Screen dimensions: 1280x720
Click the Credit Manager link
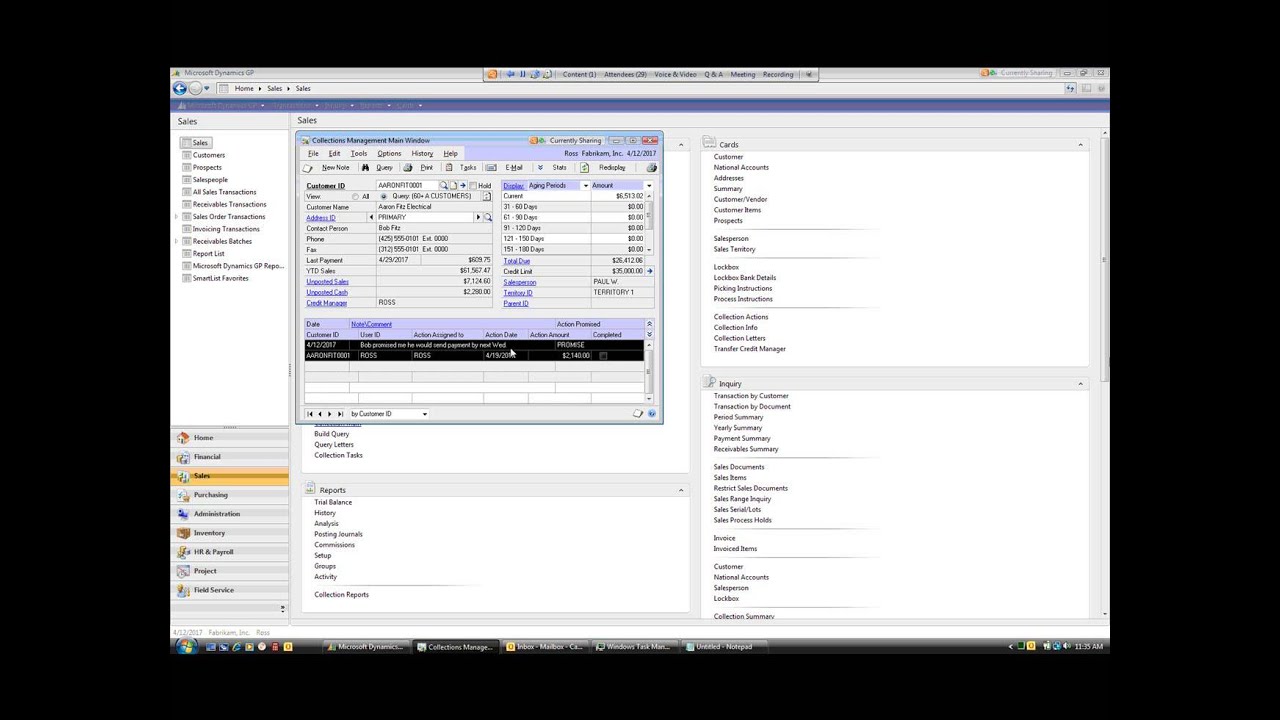327,303
